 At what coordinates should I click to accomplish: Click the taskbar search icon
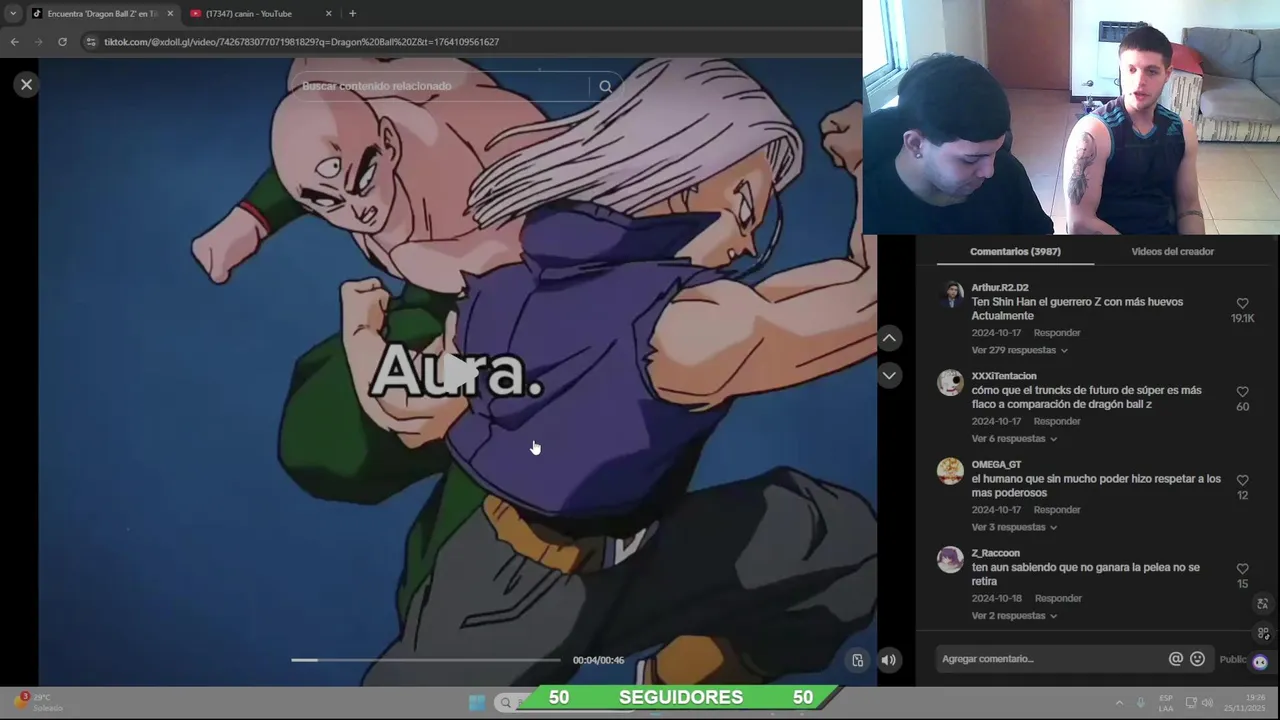(505, 702)
